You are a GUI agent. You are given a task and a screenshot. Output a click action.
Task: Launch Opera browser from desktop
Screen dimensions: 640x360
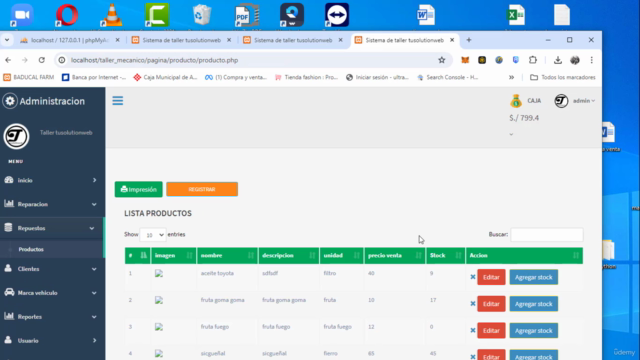click(67, 15)
